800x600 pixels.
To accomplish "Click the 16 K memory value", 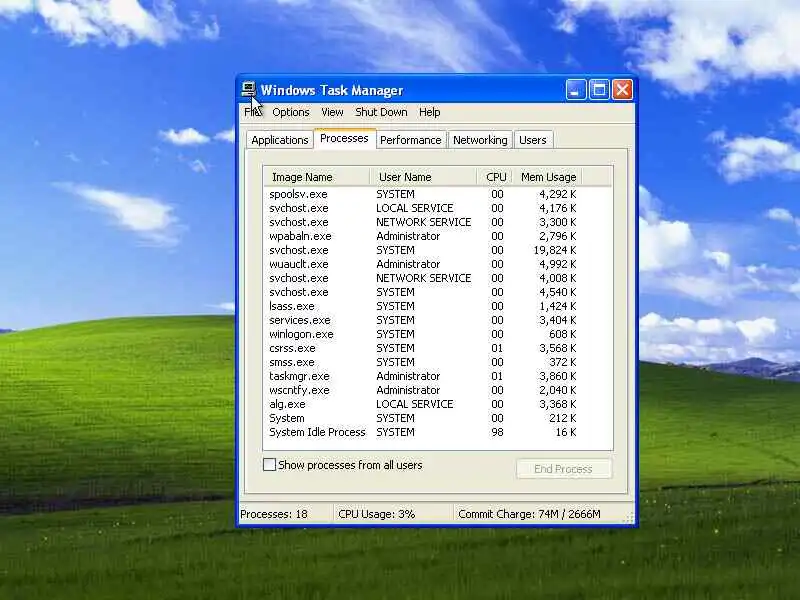I will point(566,432).
